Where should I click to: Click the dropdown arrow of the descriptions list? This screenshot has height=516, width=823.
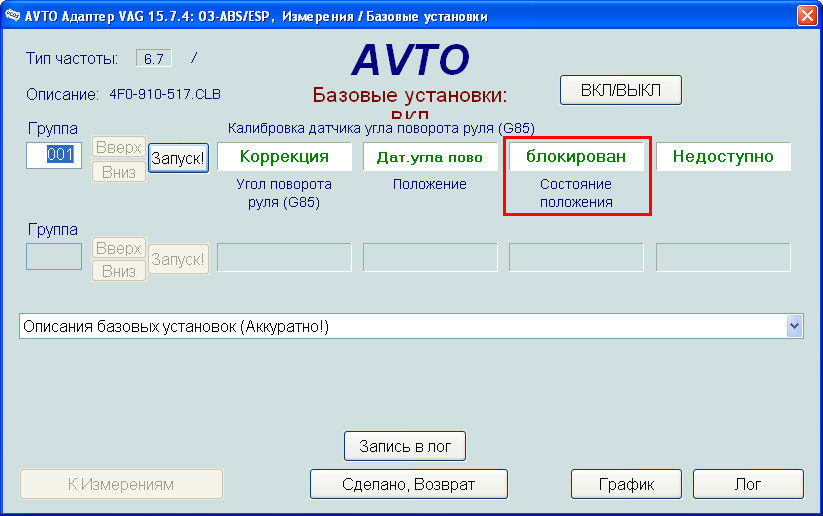(794, 327)
